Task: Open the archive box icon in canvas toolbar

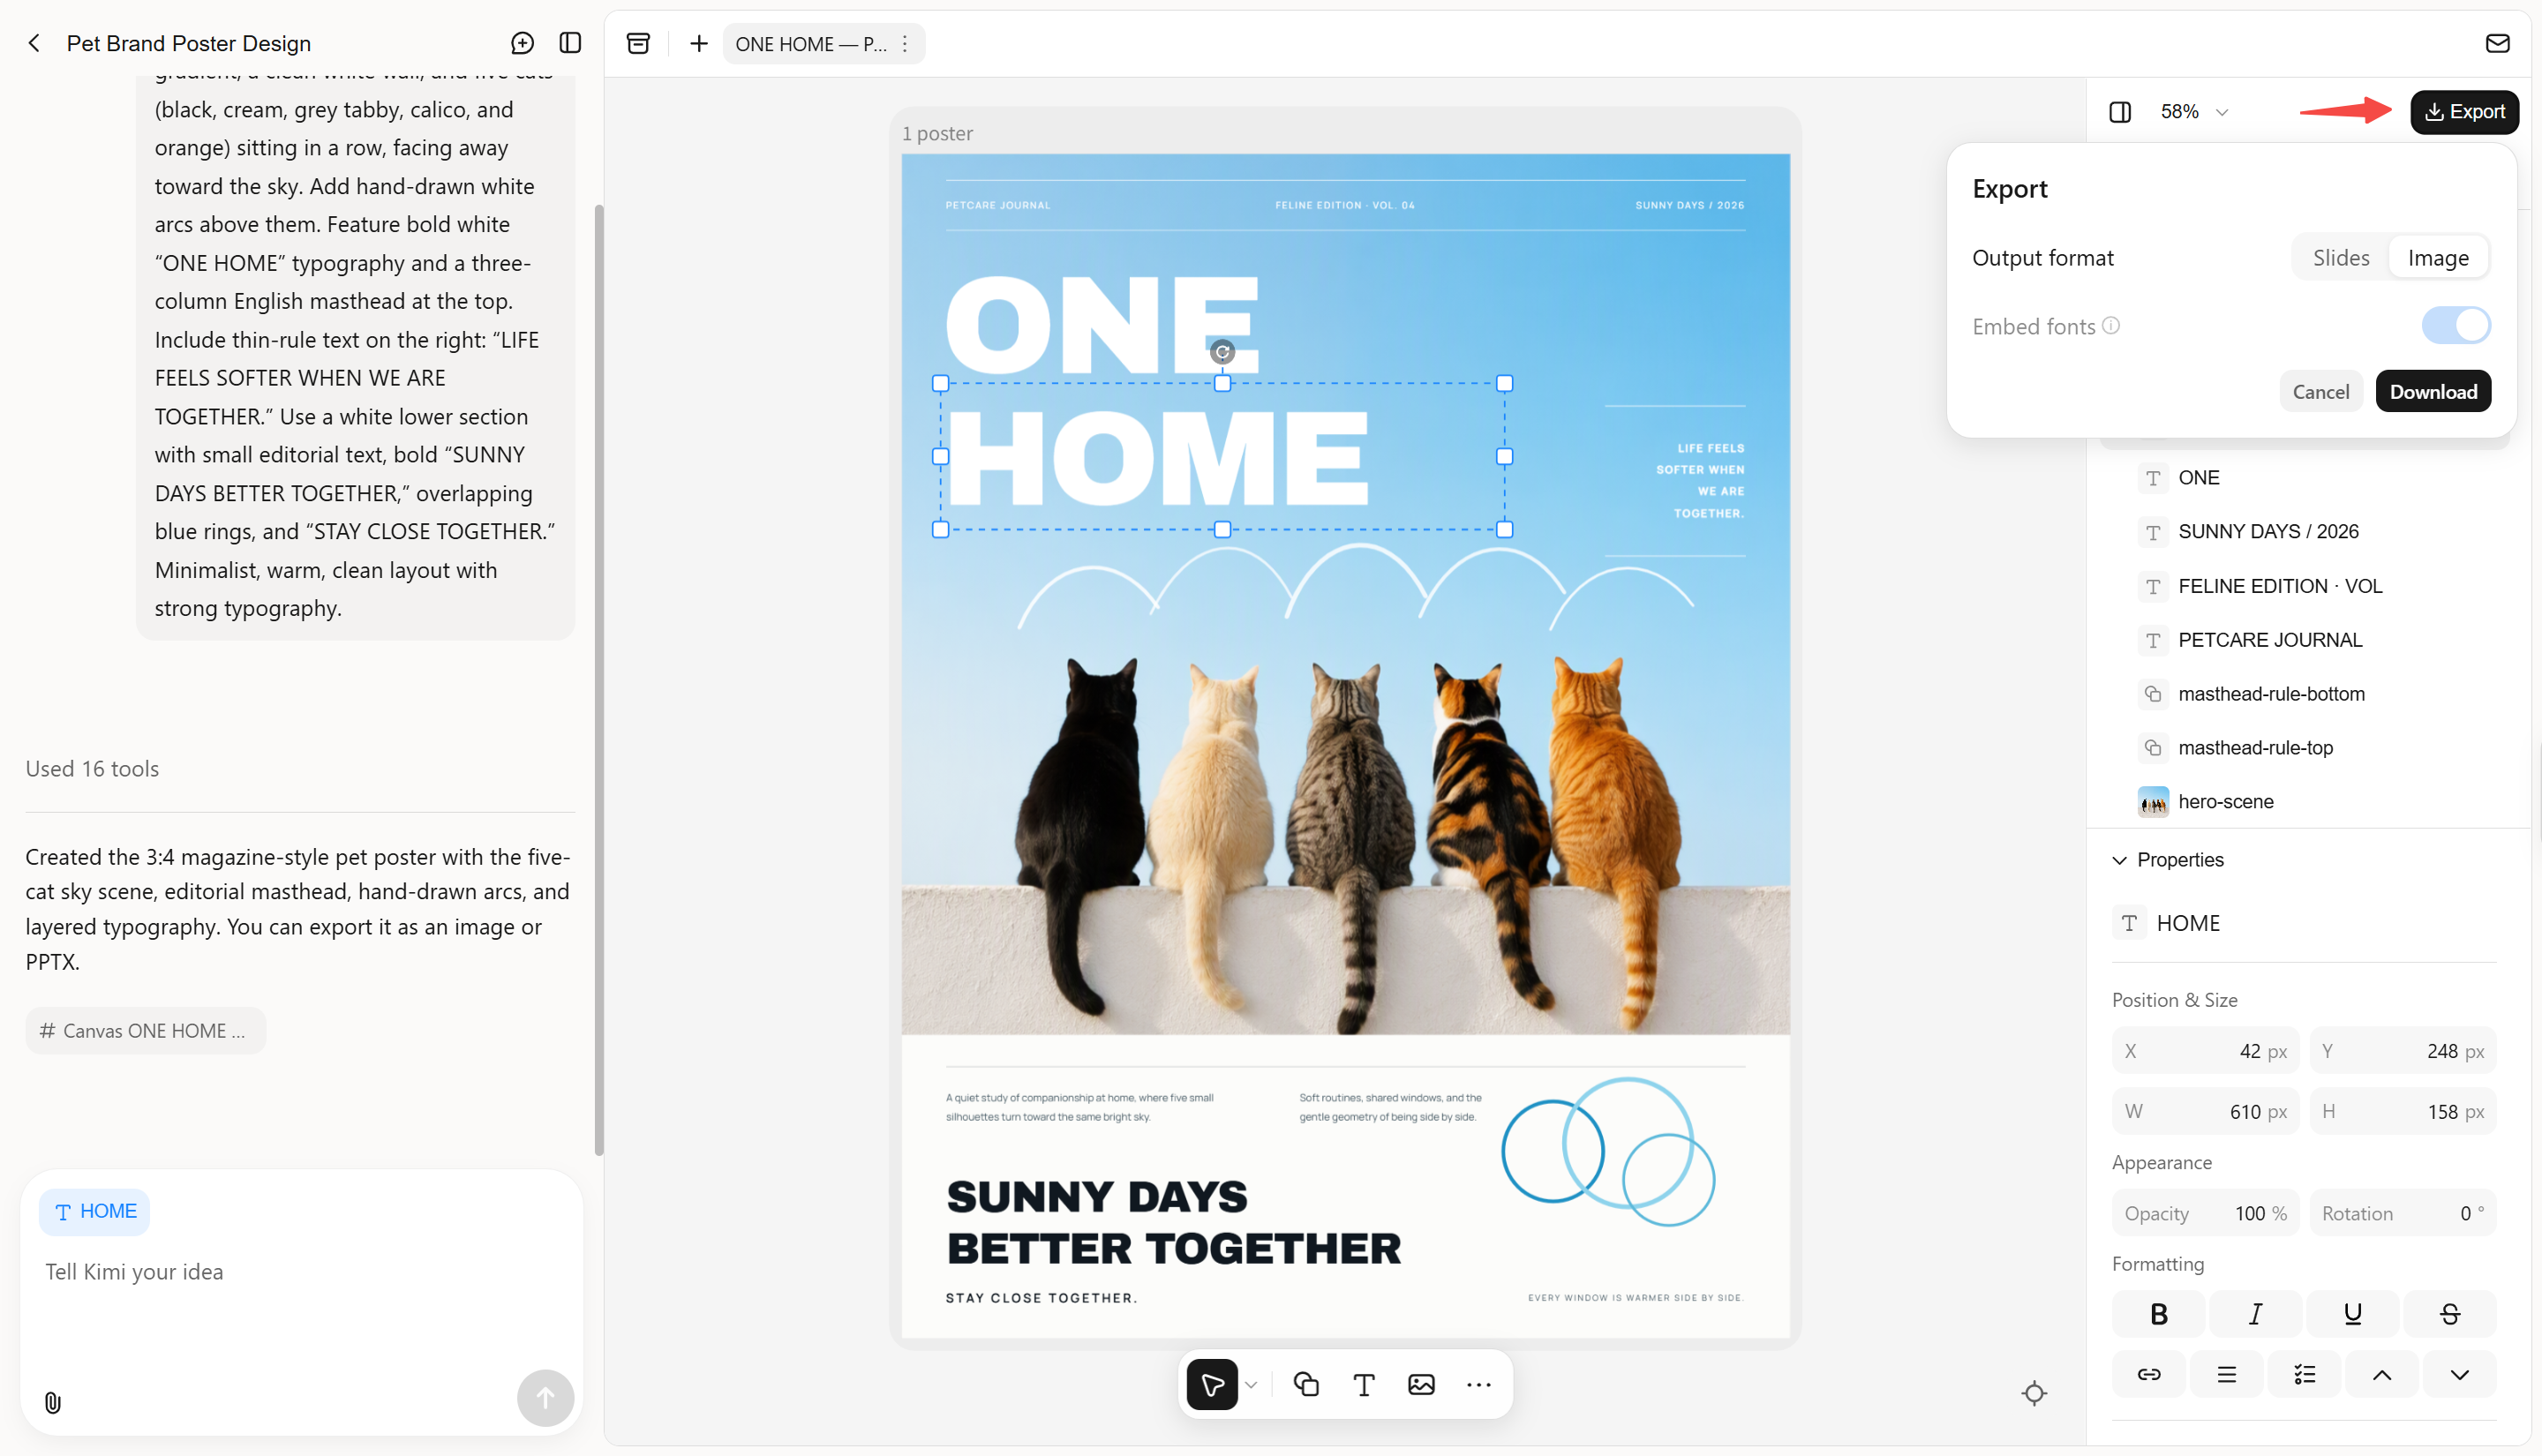Action: tap(638, 43)
